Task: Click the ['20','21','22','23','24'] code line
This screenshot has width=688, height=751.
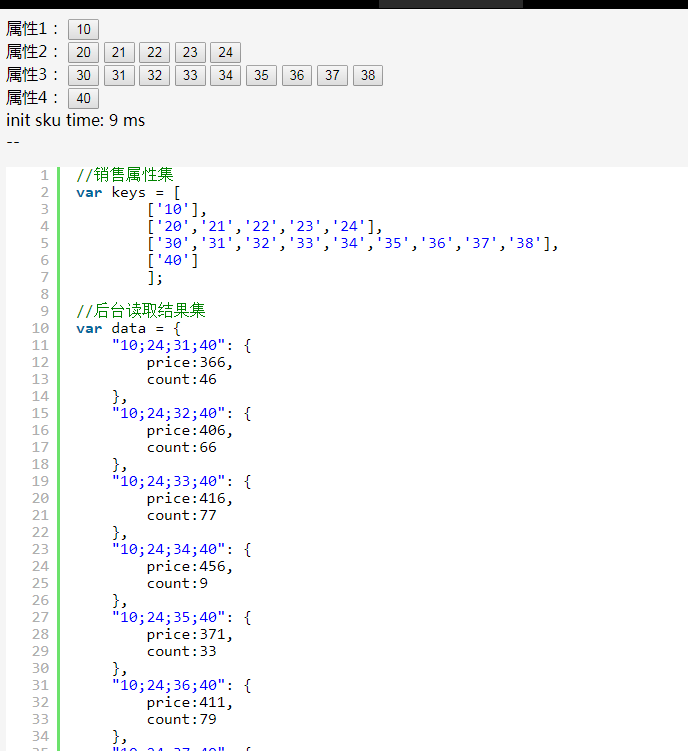Action: pos(265,226)
